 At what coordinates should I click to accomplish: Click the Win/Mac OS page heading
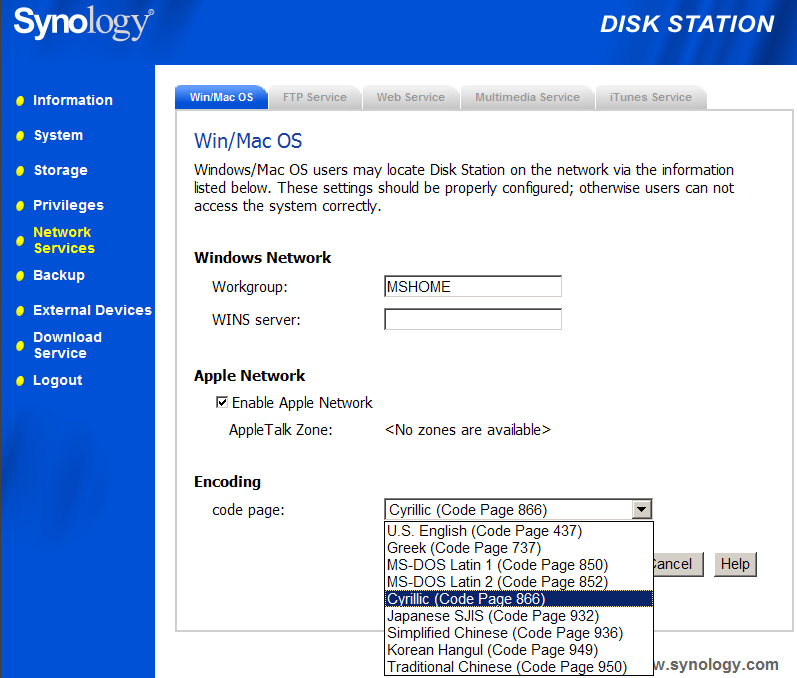point(248,141)
